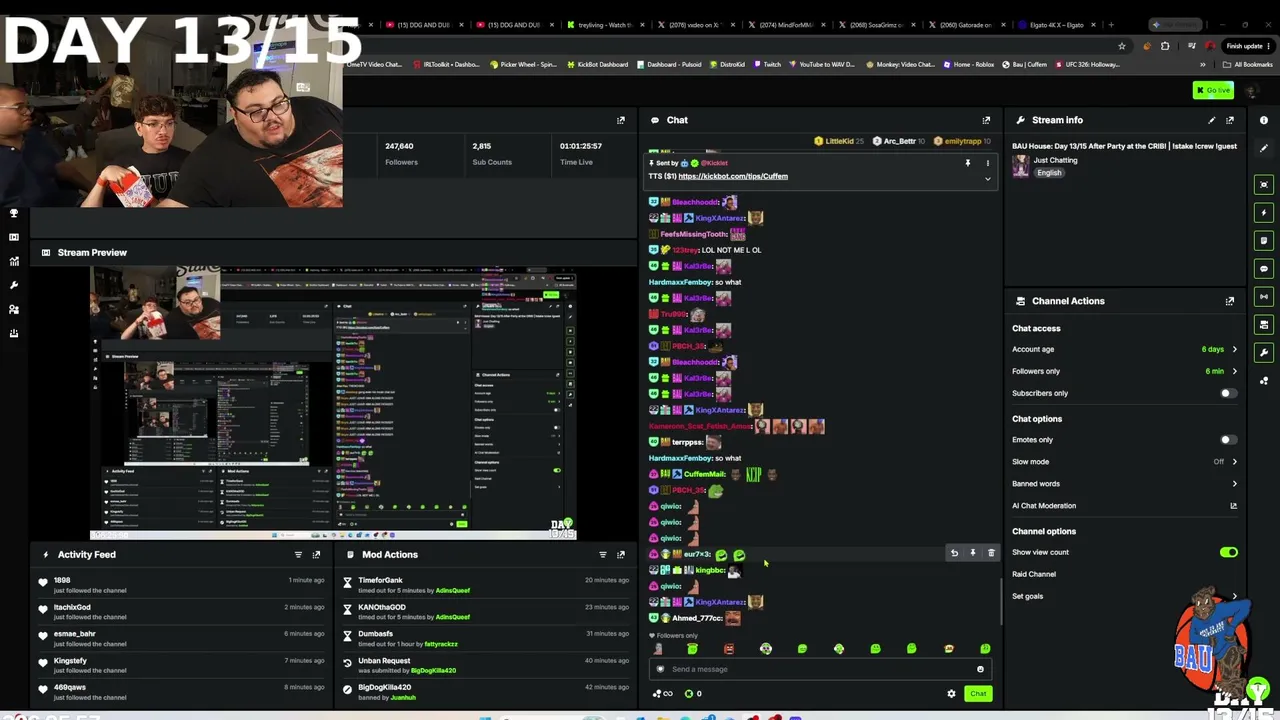Pop out the Chat panel
Image resolution: width=1280 pixels, height=720 pixels.
click(986, 120)
